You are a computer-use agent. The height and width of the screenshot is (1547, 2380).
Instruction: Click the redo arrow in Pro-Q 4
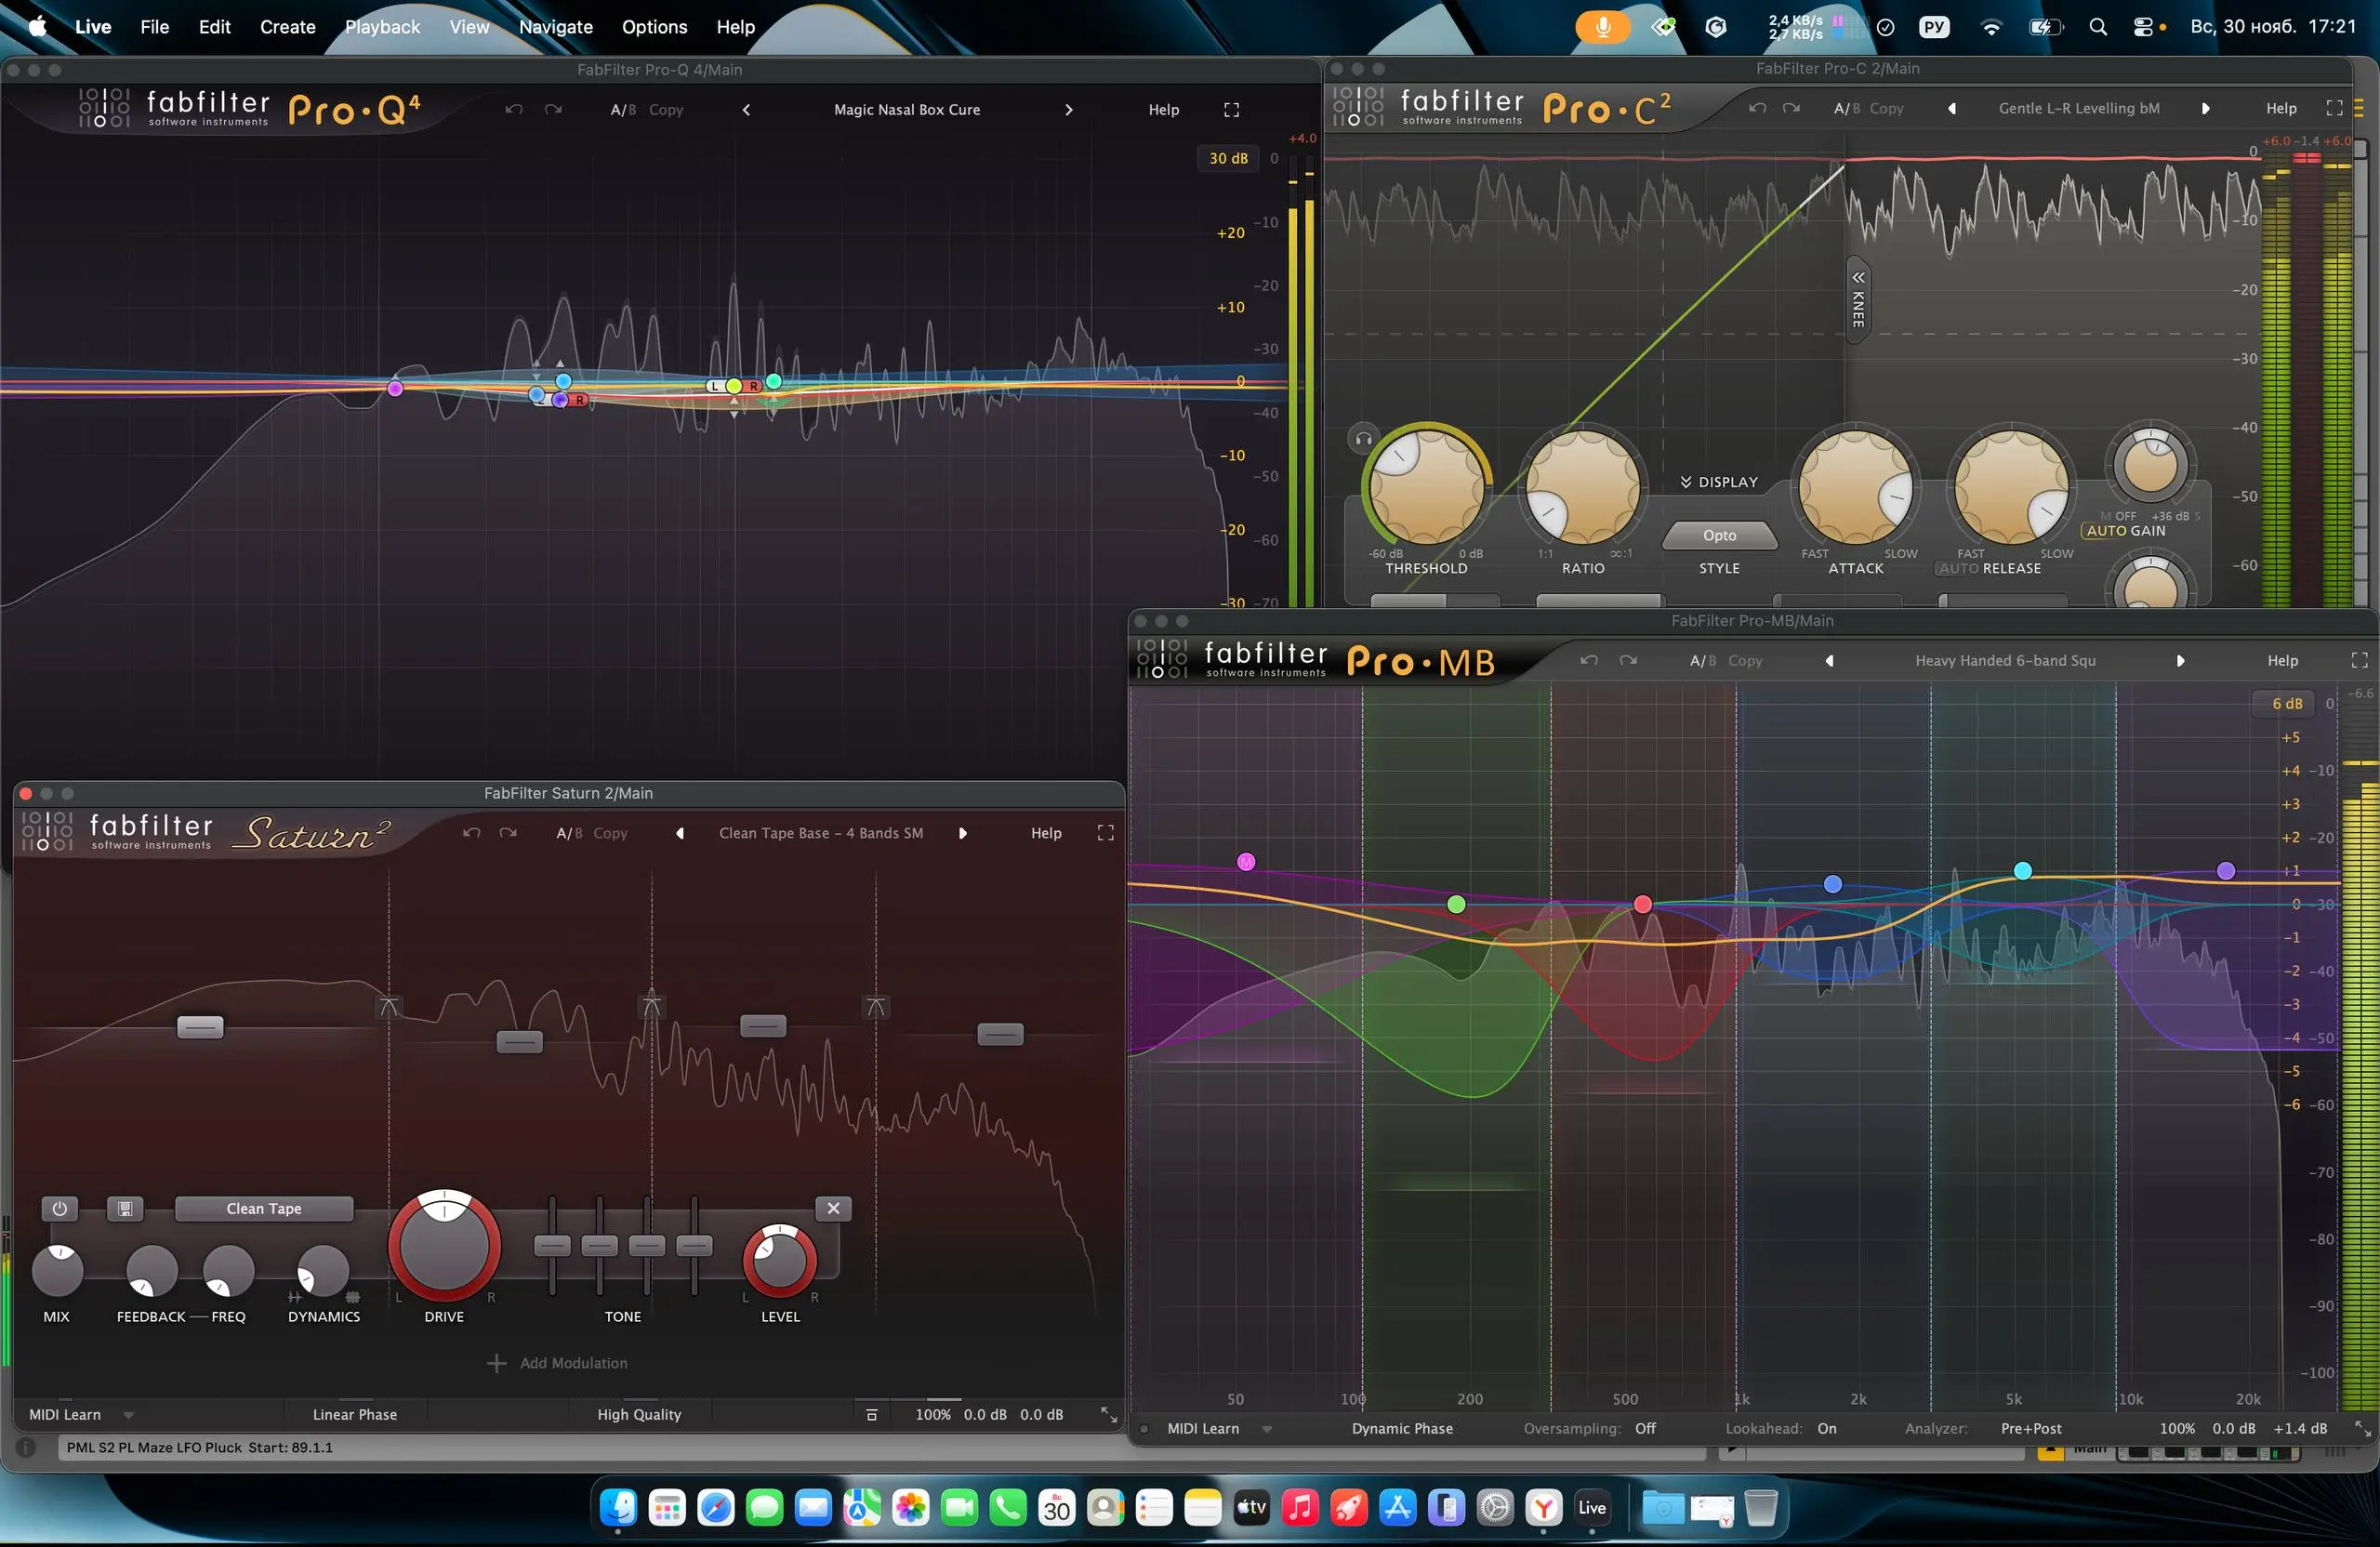[x=553, y=110]
